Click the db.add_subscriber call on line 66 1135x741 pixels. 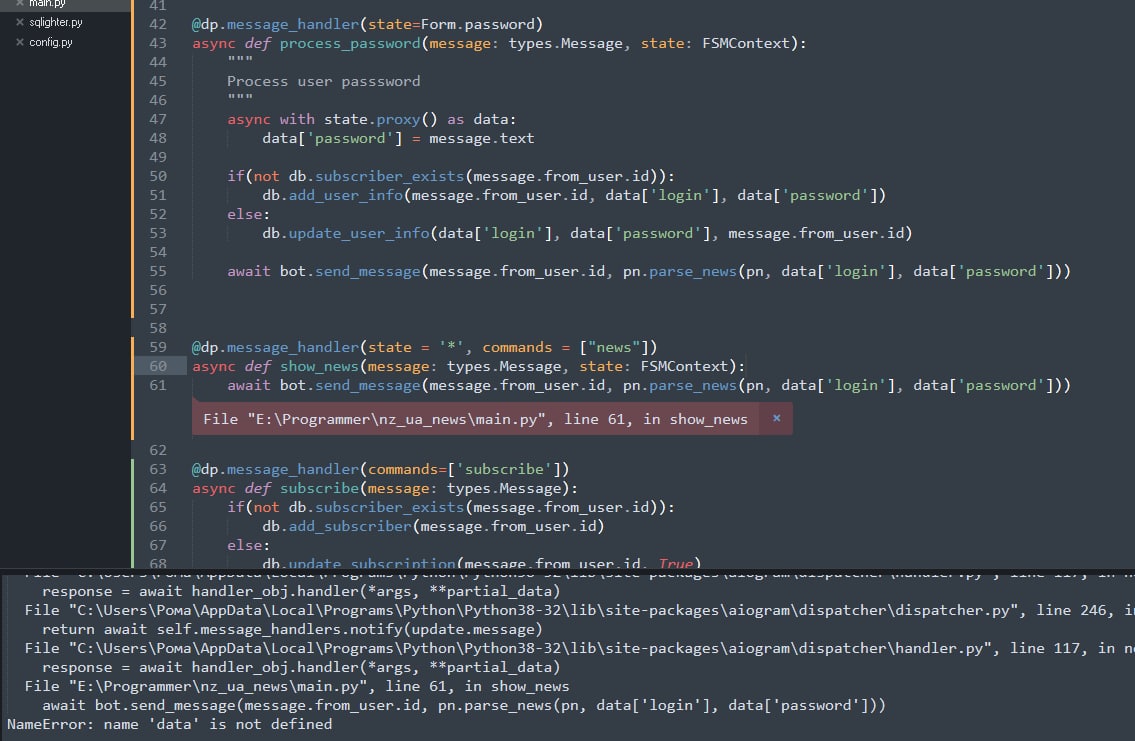coord(433,526)
